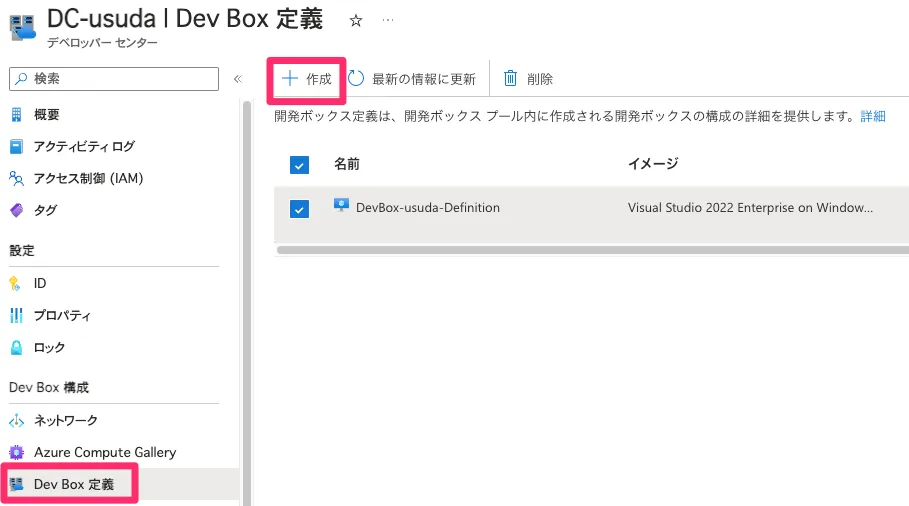The height and width of the screenshot is (506, 909).
Task: Favorite this page with the star icon
Action: coord(356,21)
